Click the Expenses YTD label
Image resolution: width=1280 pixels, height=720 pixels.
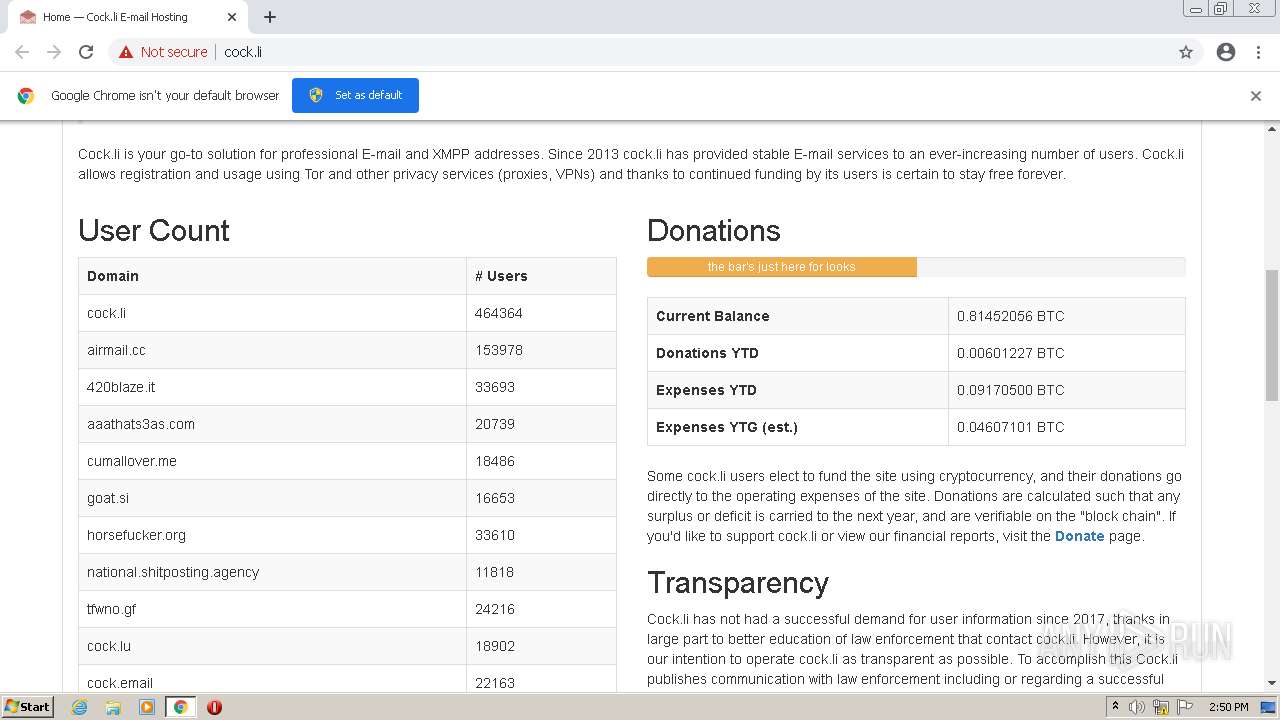click(706, 390)
